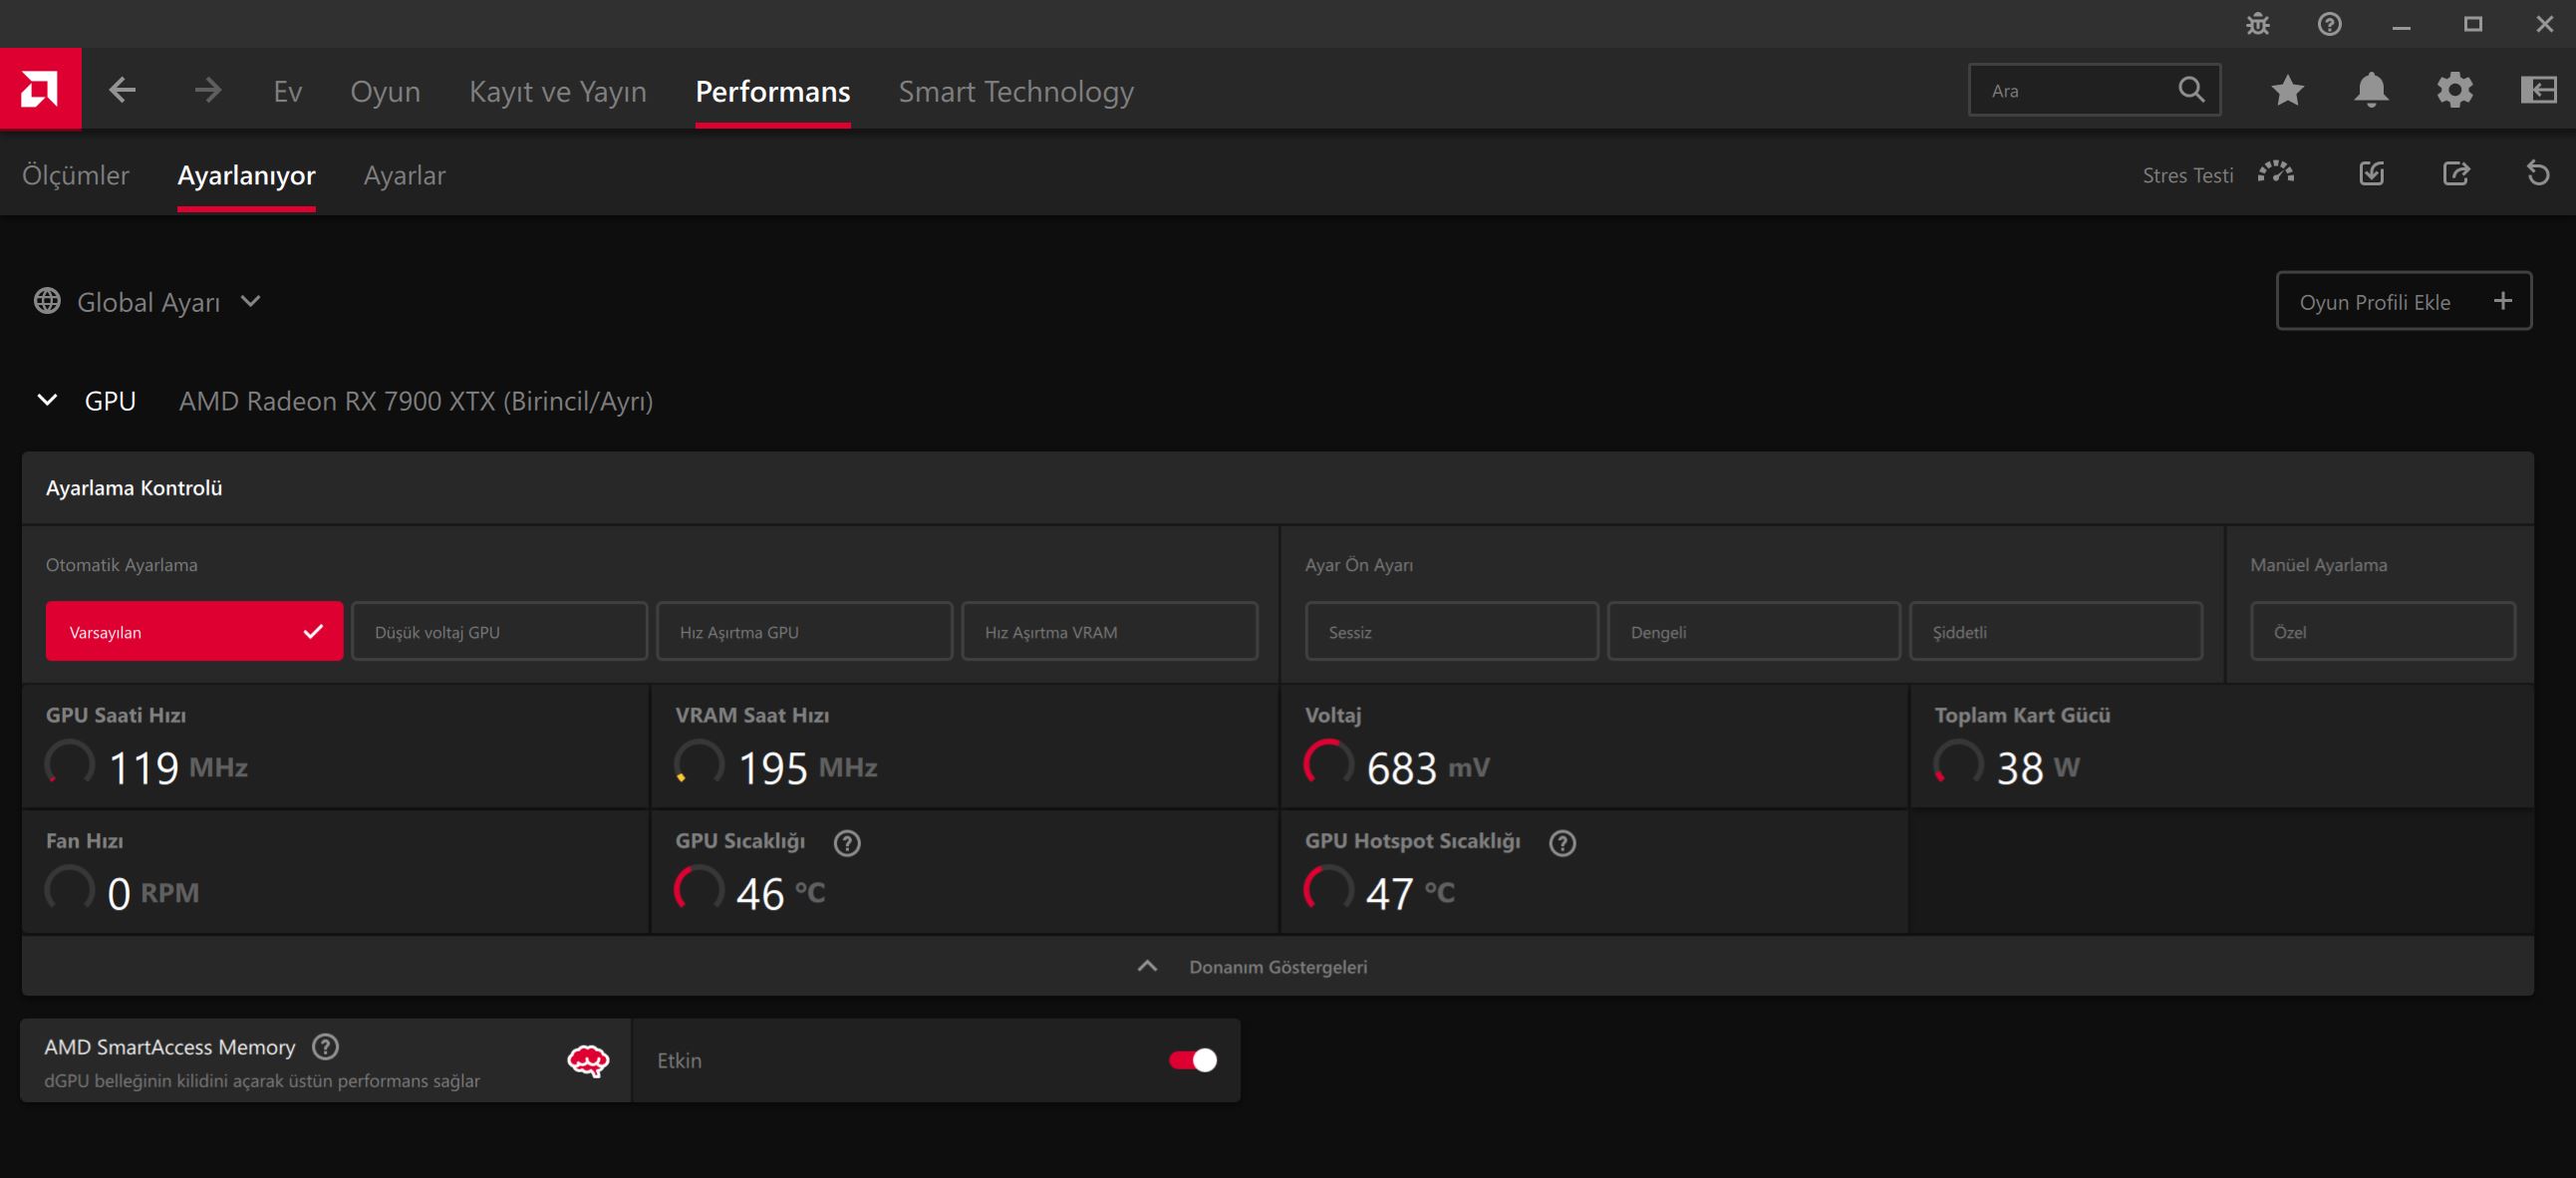Start Stres Testi gauge icon

tap(2275, 173)
